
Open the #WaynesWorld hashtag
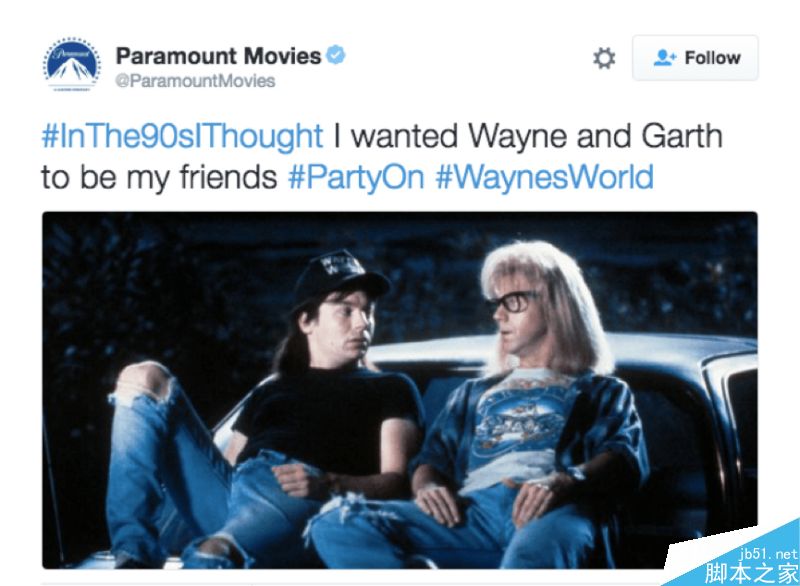click(x=544, y=177)
